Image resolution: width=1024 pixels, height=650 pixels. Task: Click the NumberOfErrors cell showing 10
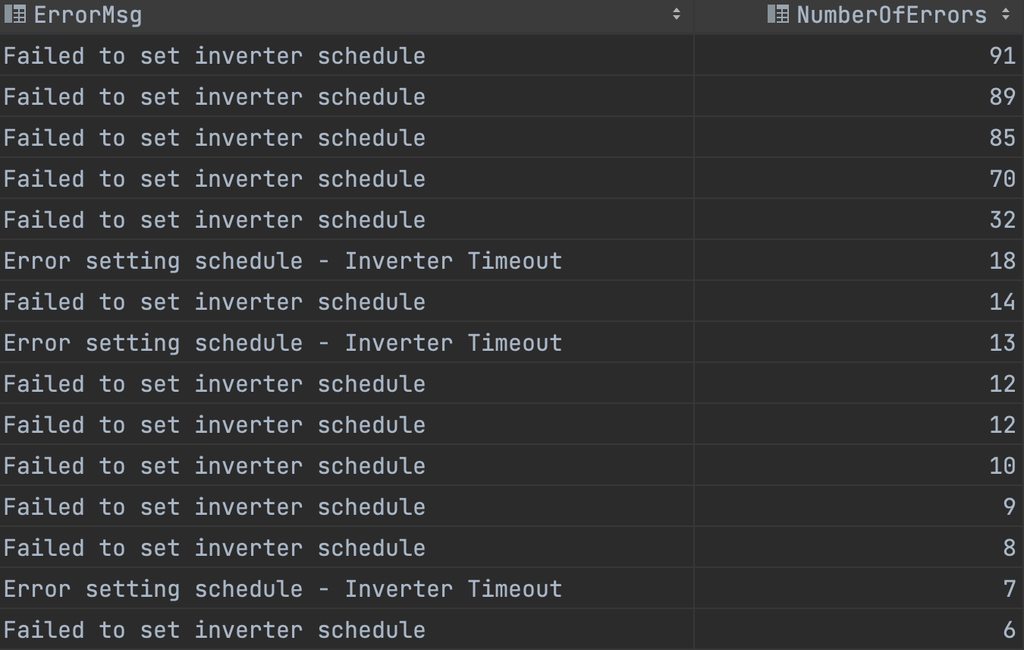point(1001,466)
